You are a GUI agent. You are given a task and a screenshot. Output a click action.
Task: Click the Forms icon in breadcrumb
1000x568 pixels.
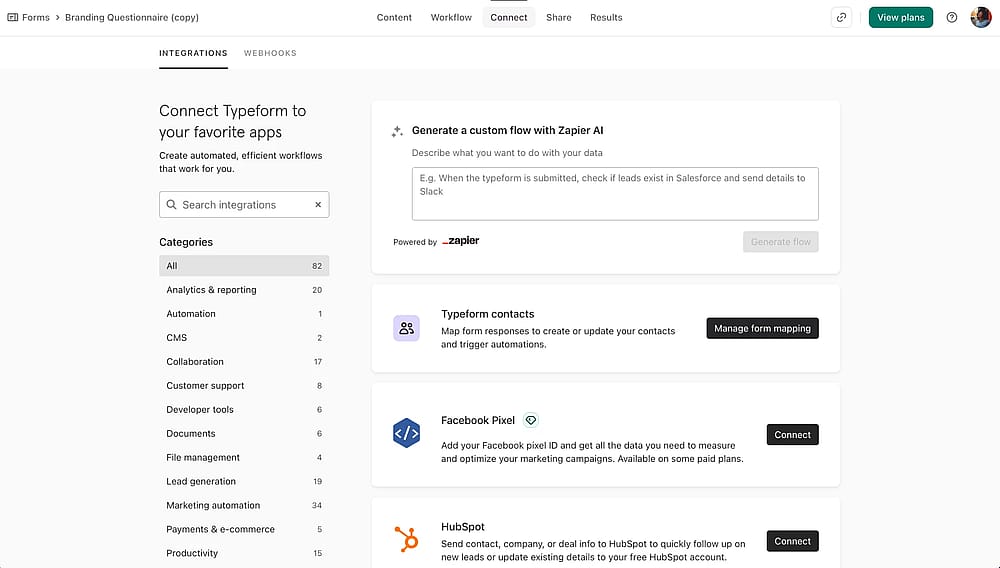(x=12, y=17)
